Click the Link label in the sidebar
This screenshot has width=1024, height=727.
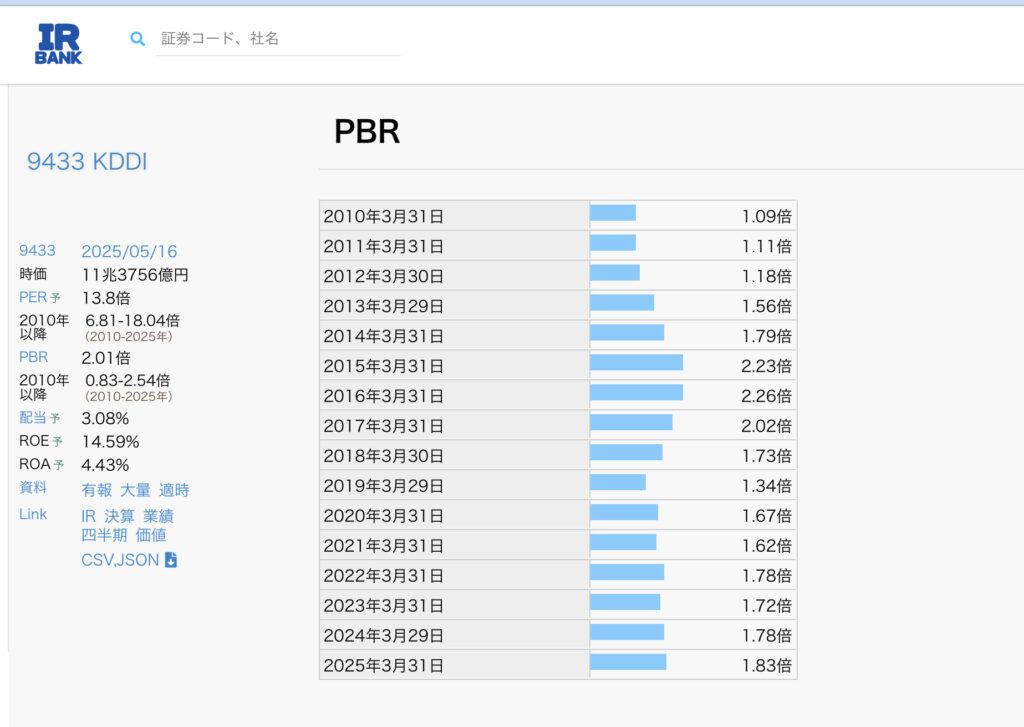click(x=33, y=514)
